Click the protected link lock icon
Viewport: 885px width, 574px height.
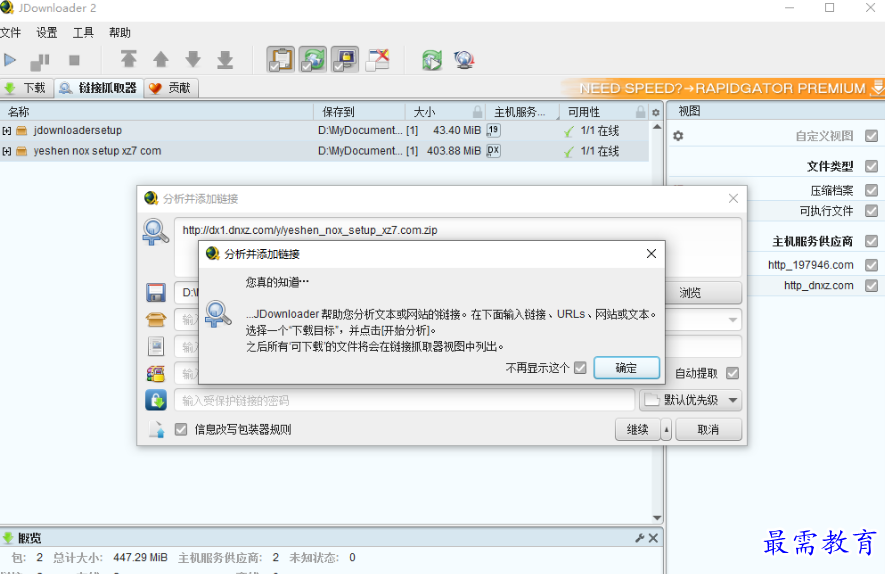point(156,400)
